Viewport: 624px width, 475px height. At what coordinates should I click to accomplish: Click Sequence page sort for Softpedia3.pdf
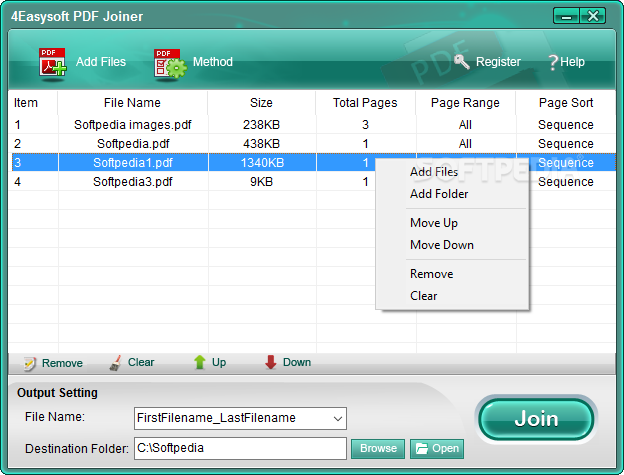pos(566,182)
